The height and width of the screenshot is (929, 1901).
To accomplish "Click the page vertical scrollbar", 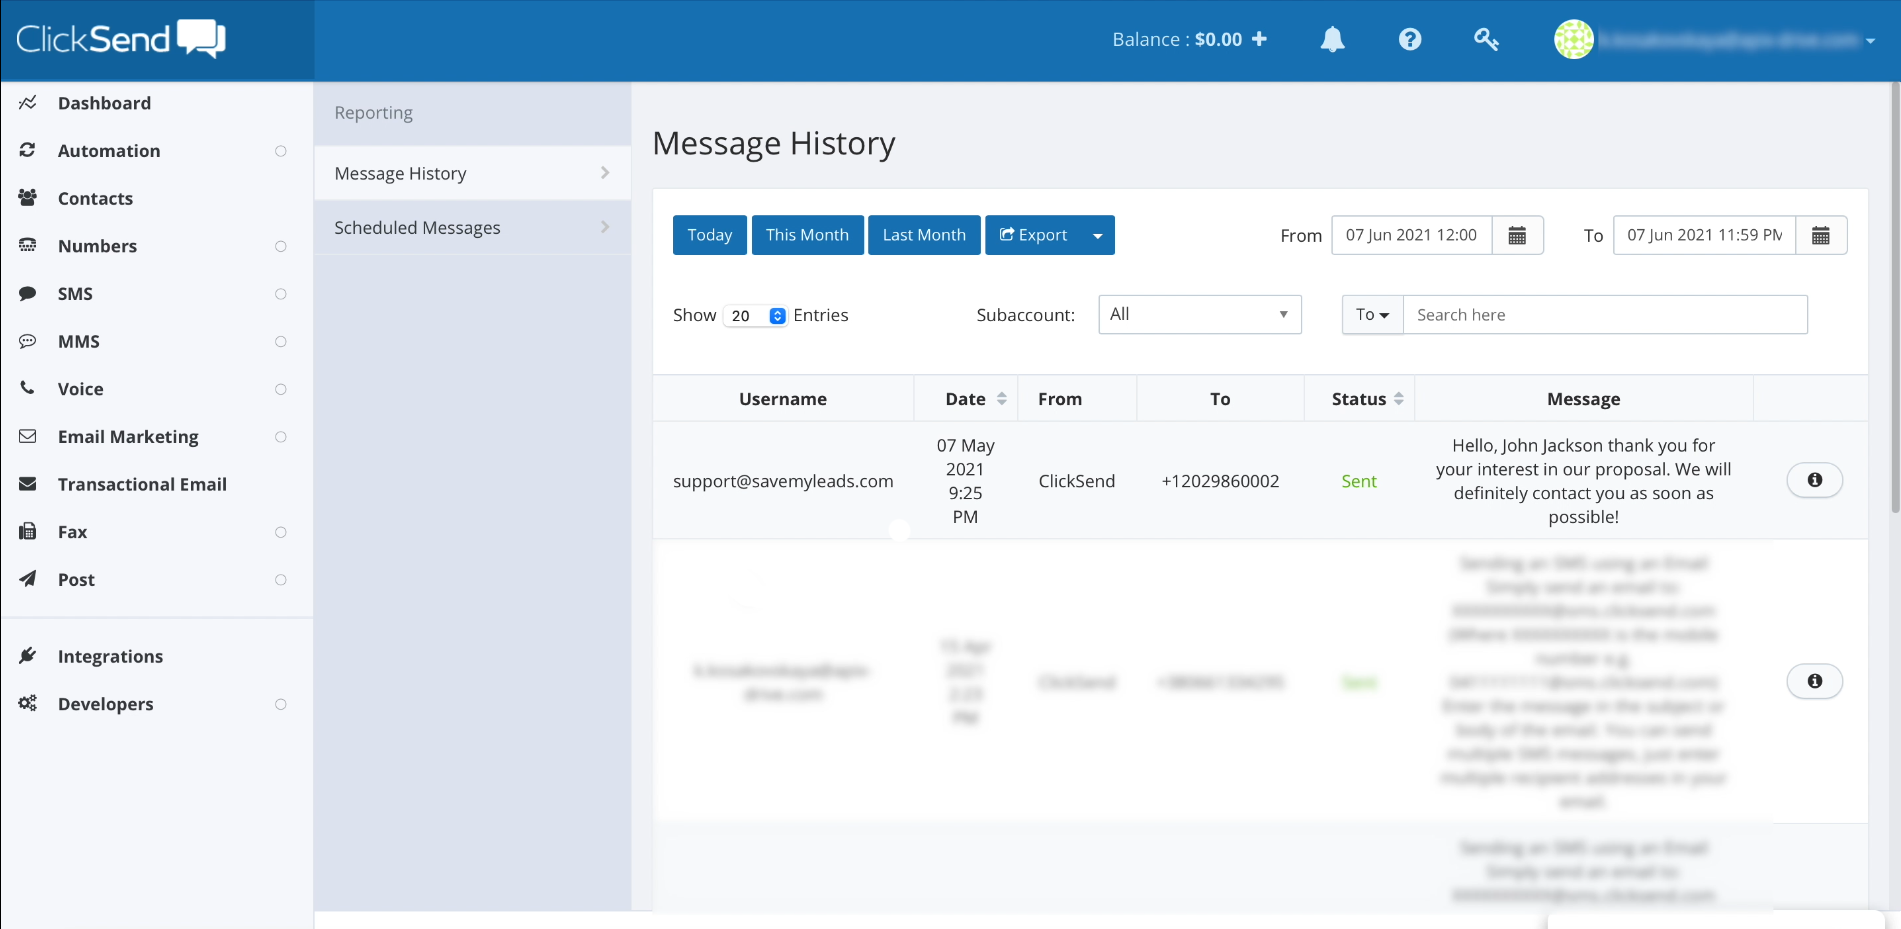I will [1895, 300].
